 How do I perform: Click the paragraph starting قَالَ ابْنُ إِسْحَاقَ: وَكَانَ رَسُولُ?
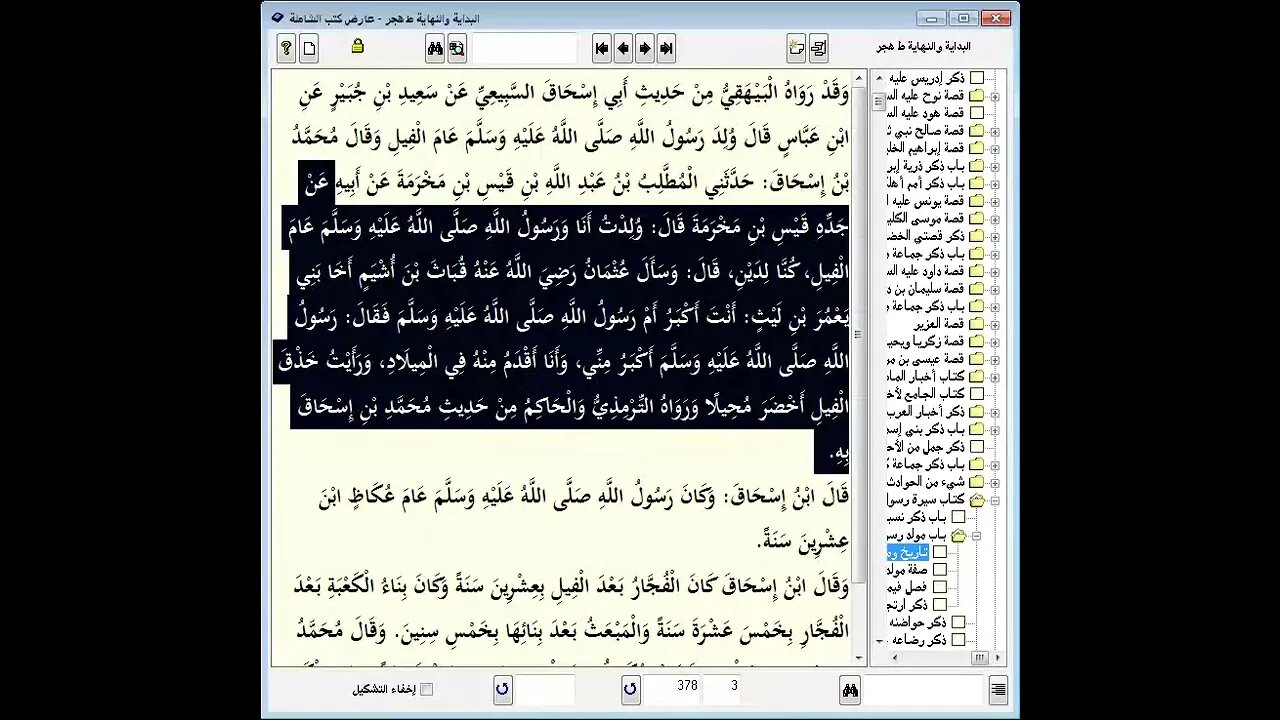click(583, 518)
